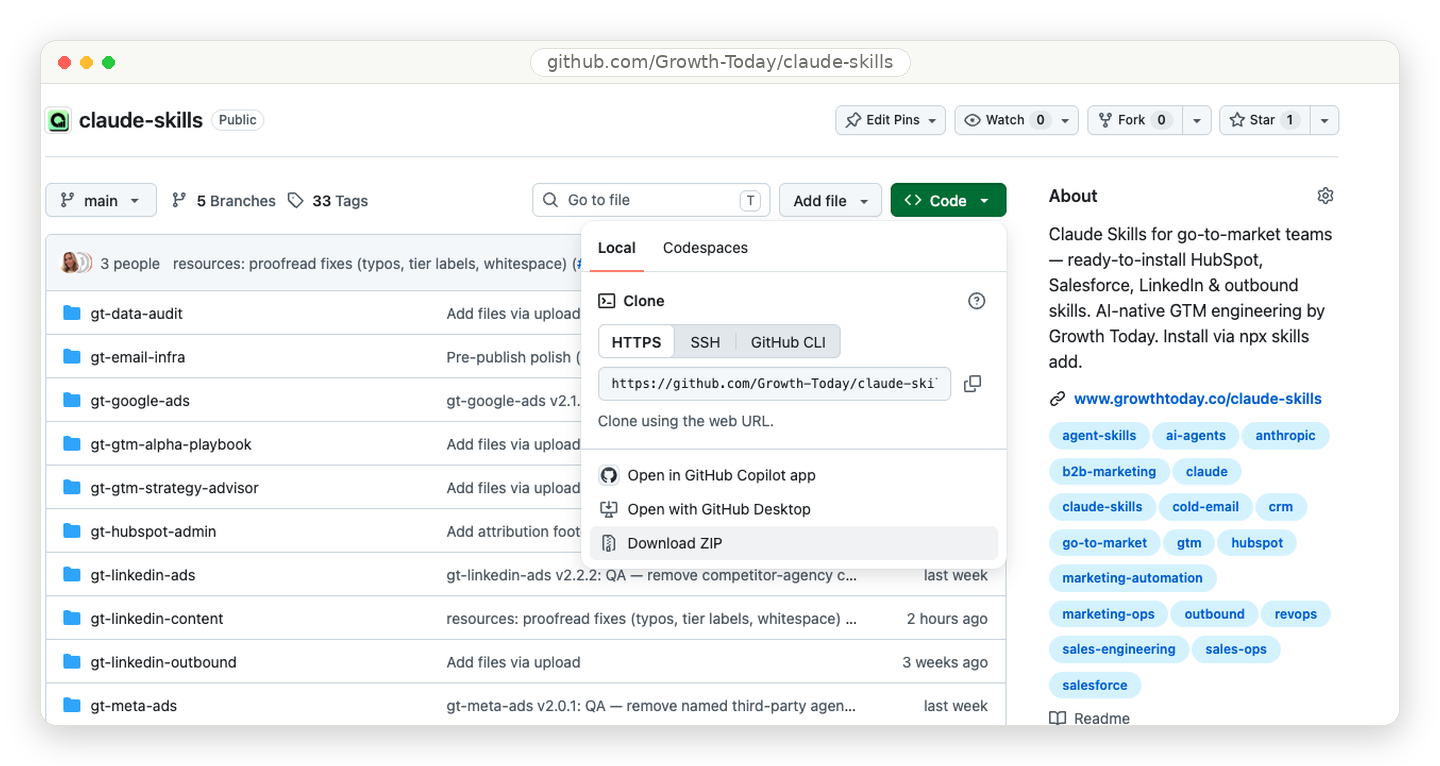This screenshot has height=766, width=1440.
Task: Click the Copilot icon in clone menu
Action: point(608,475)
